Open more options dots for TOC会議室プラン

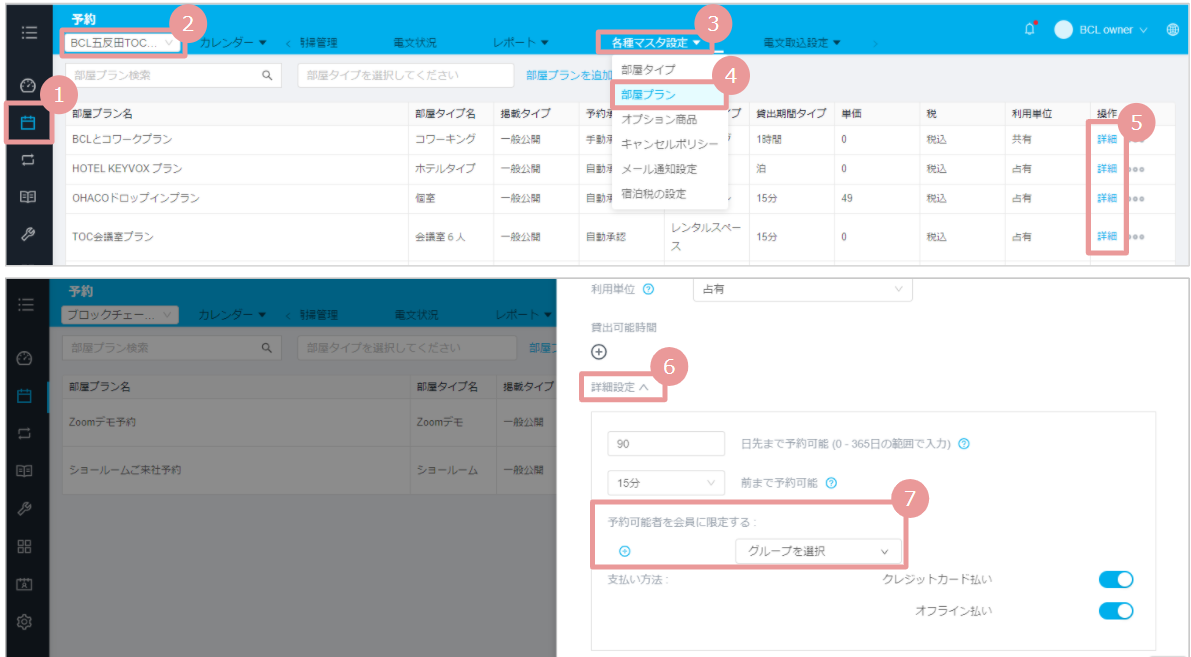1136,237
